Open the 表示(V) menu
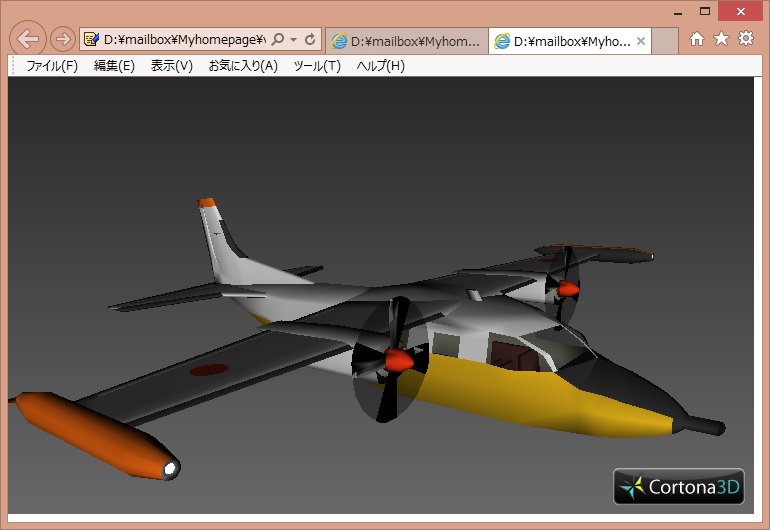The image size is (770, 530). pyautogui.click(x=171, y=66)
